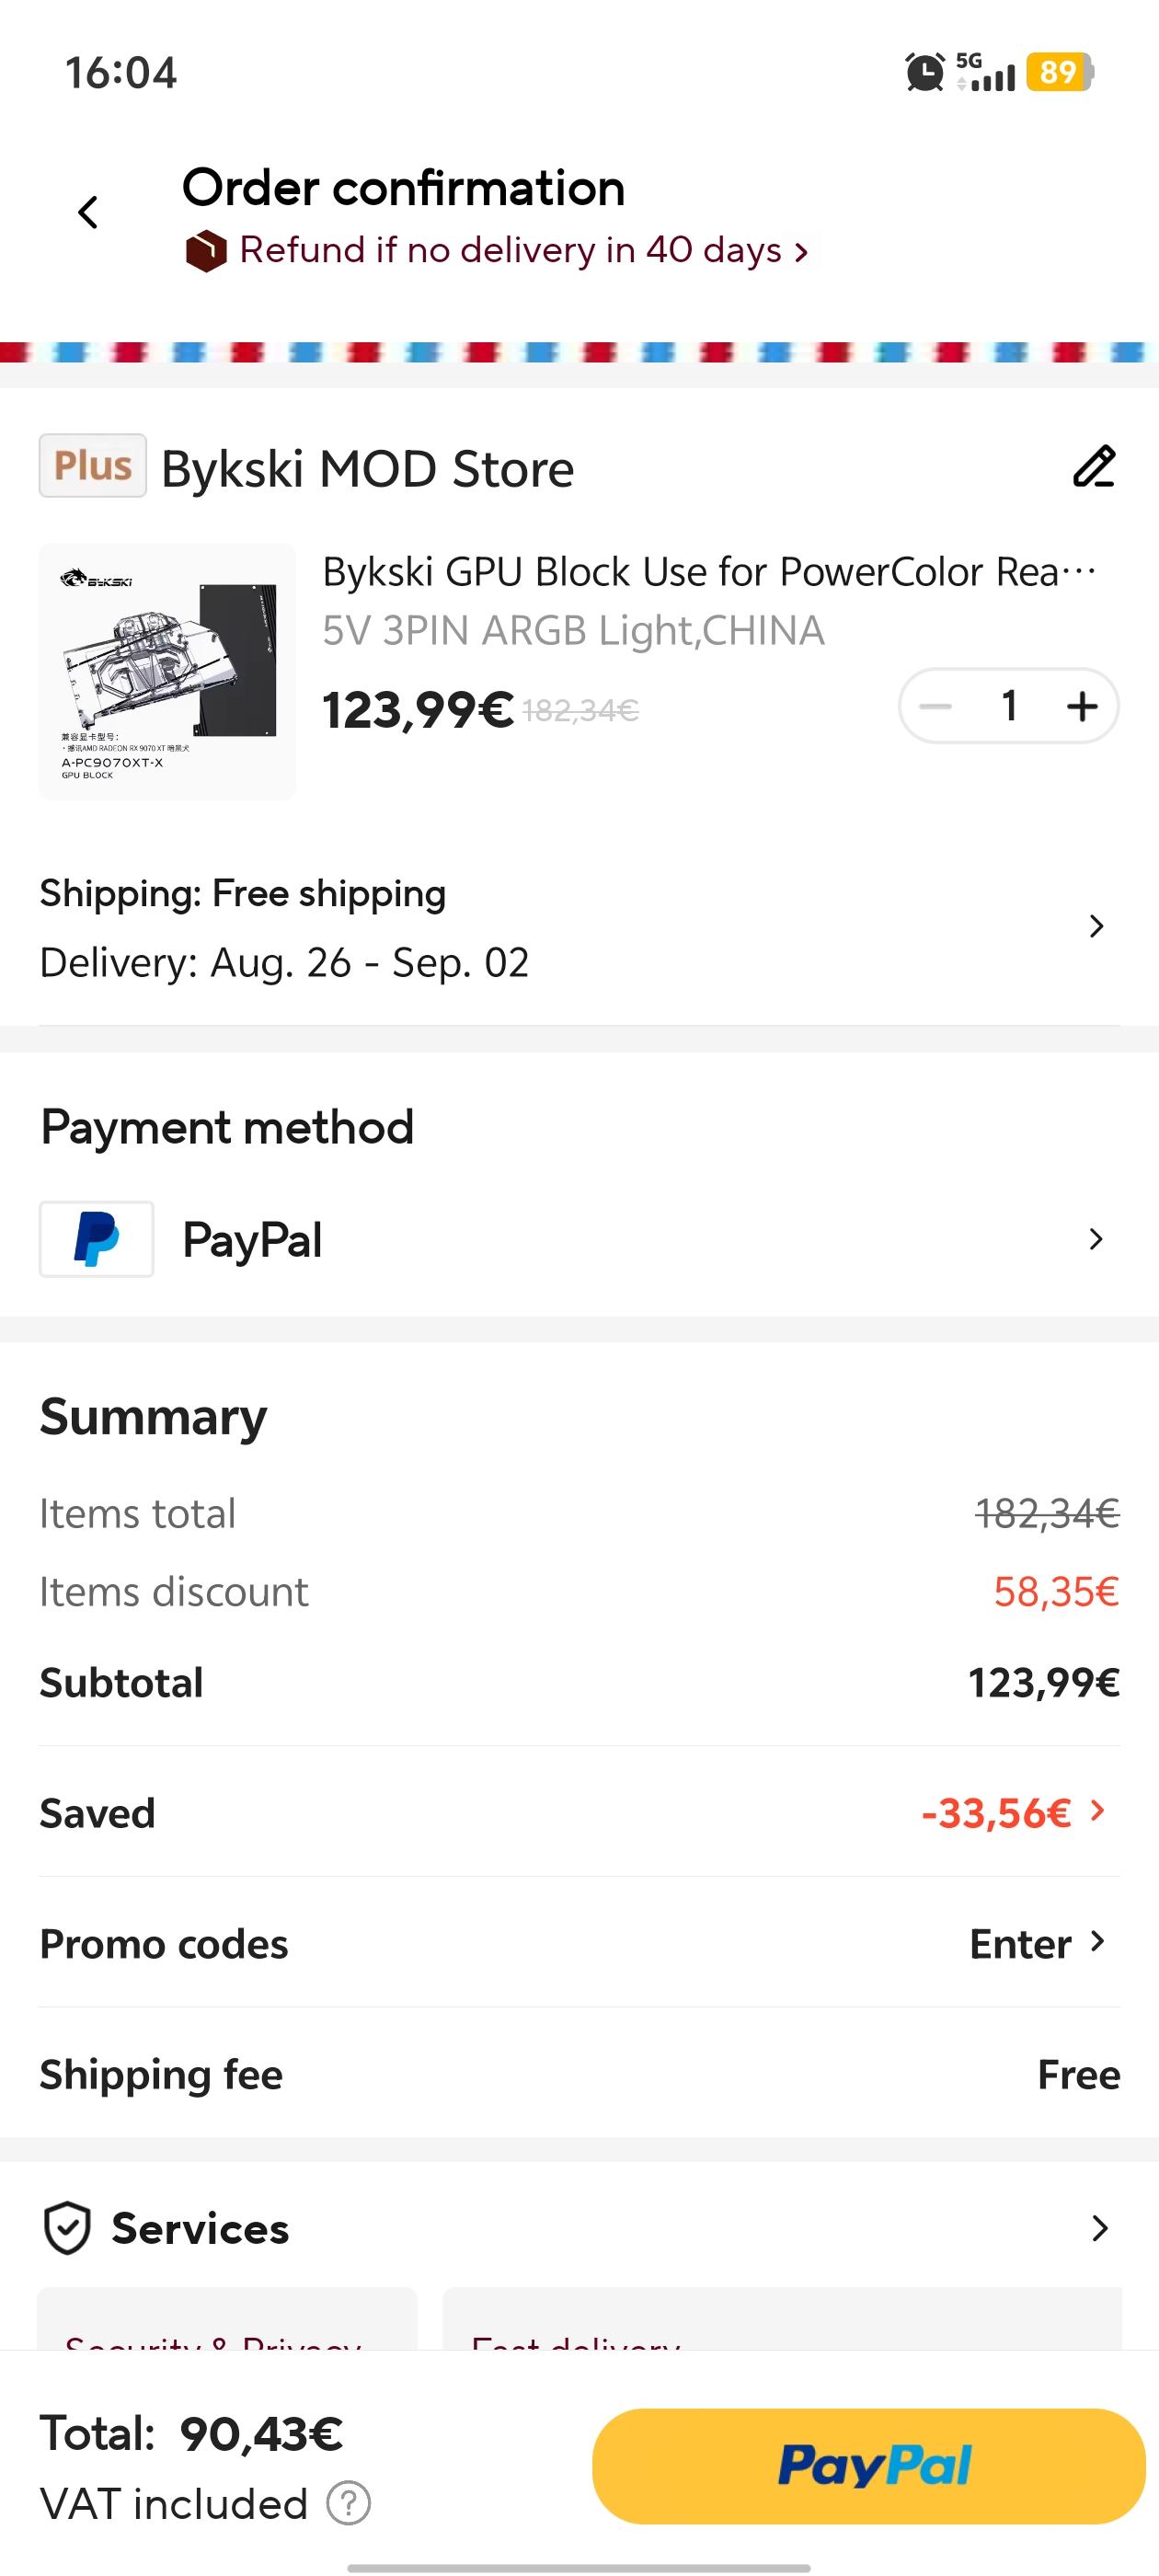Tap the PayPal logo icon in Payment method
The height and width of the screenshot is (2576, 1159).
96,1239
